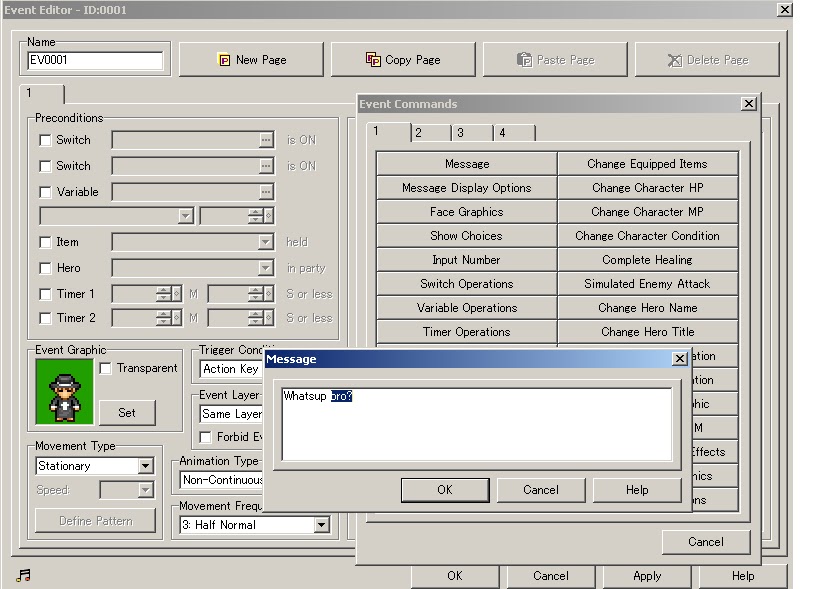Click Change Equipped Items command
This screenshot has height=589, width=840.
click(x=648, y=164)
